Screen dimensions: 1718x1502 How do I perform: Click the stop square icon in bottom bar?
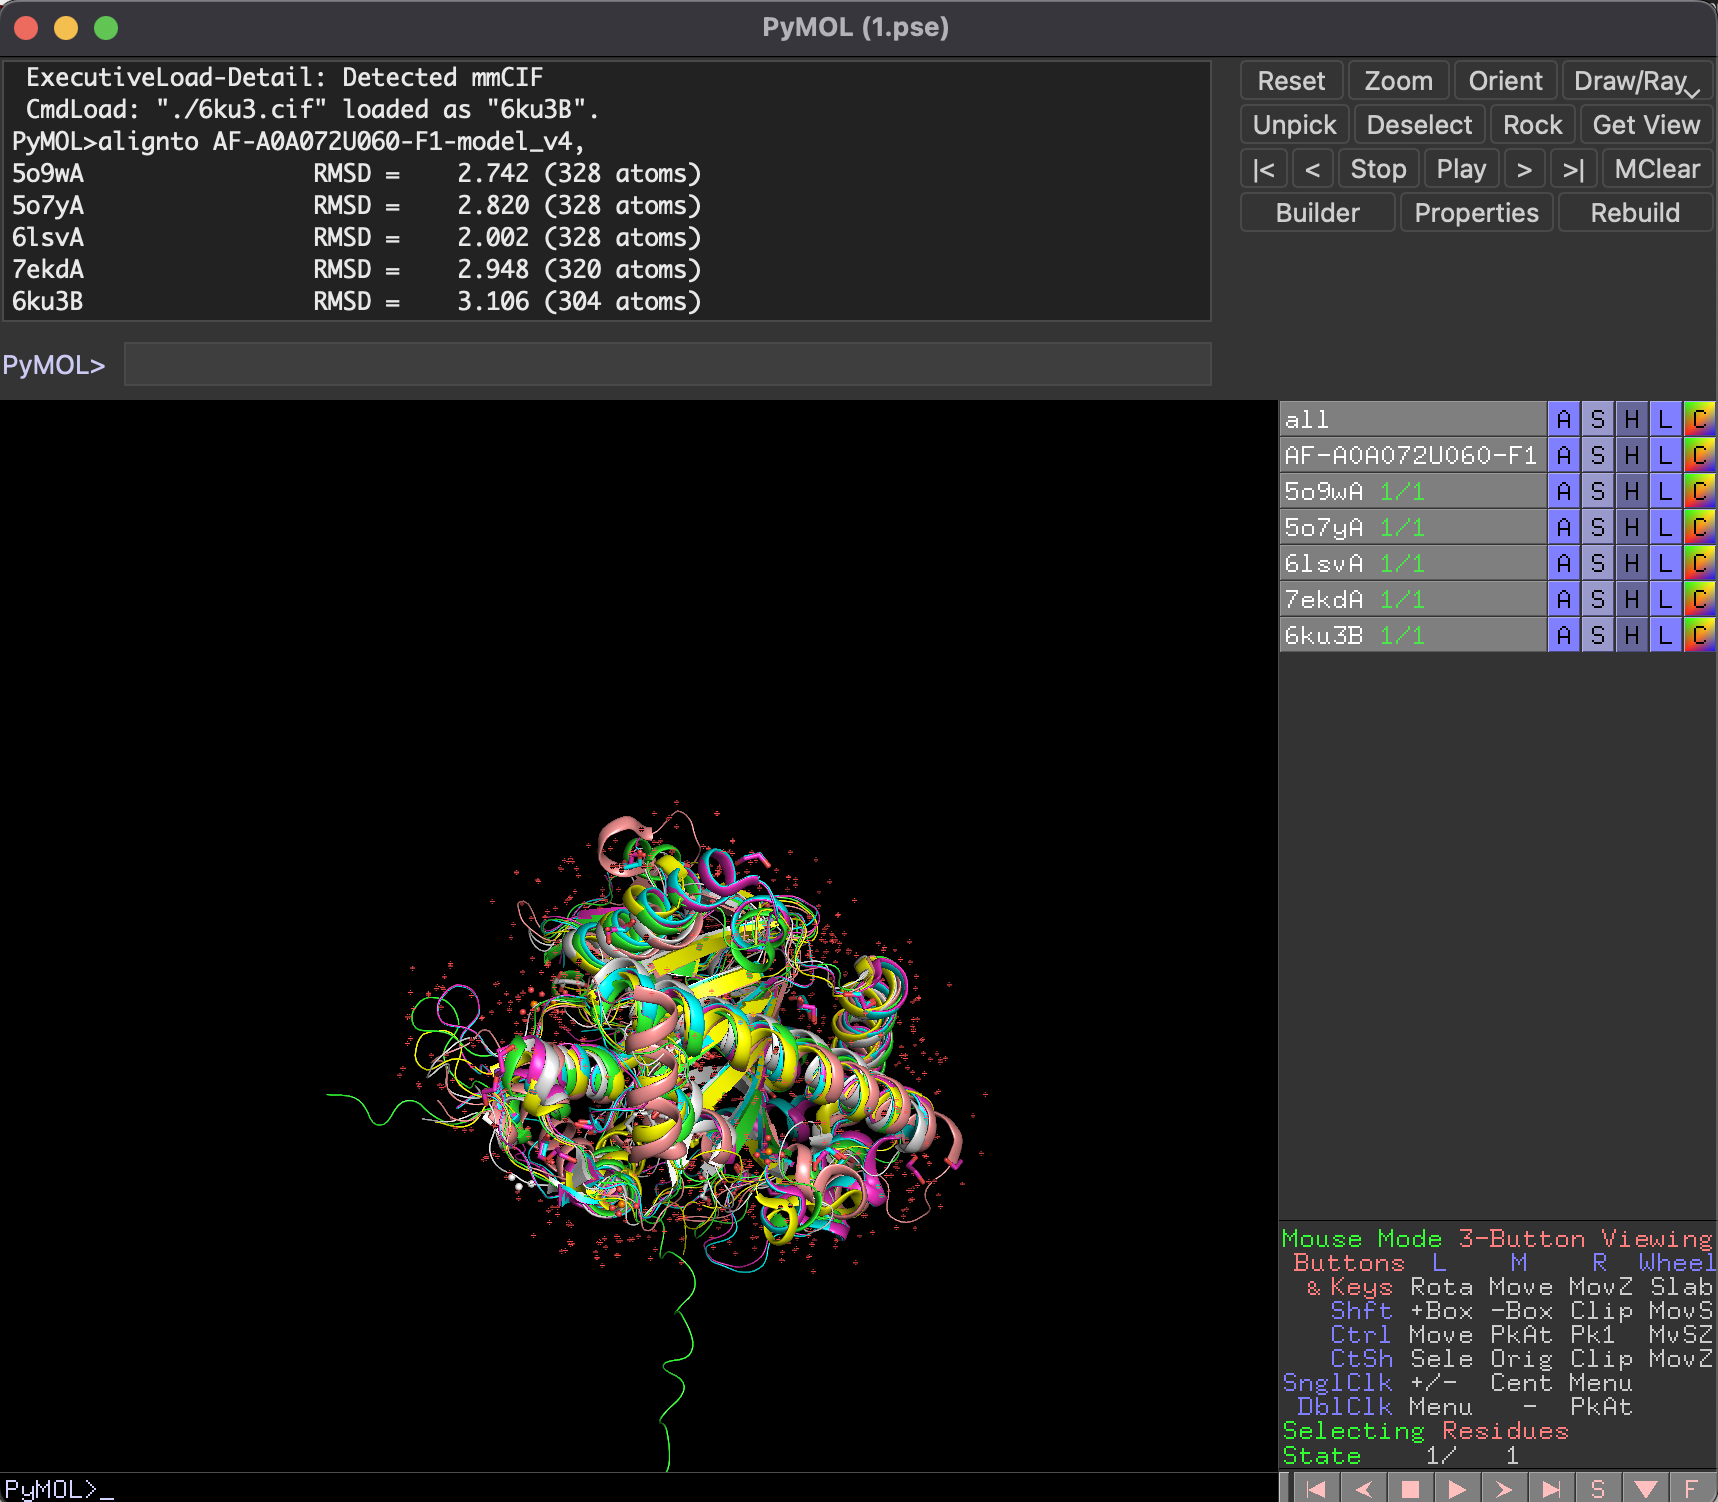coord(1410,1488)
